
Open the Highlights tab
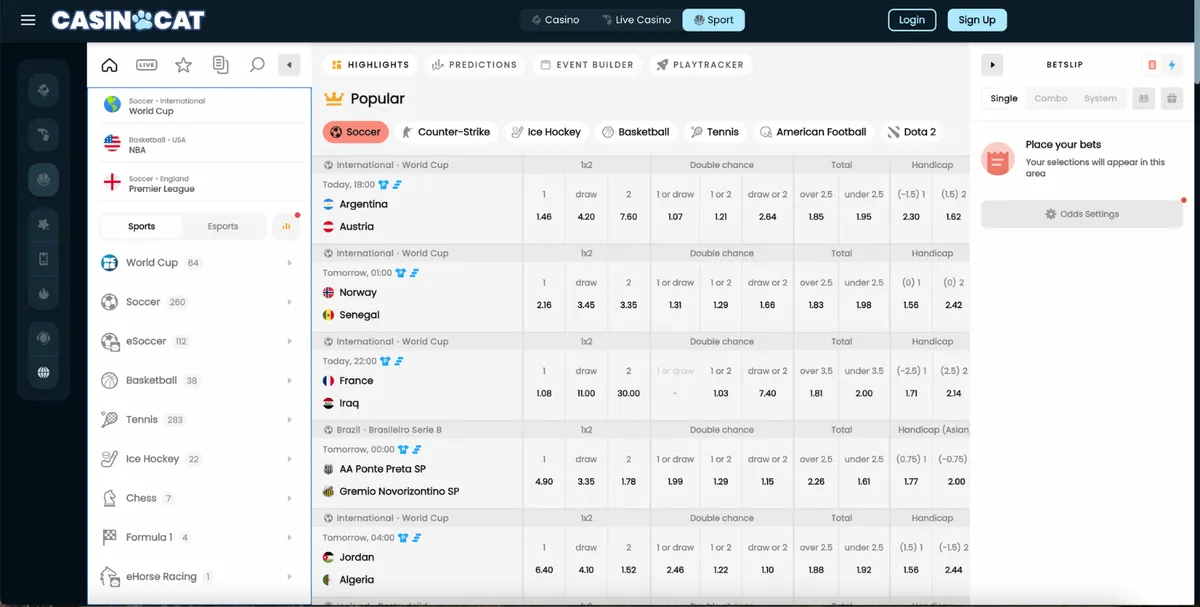370,65
